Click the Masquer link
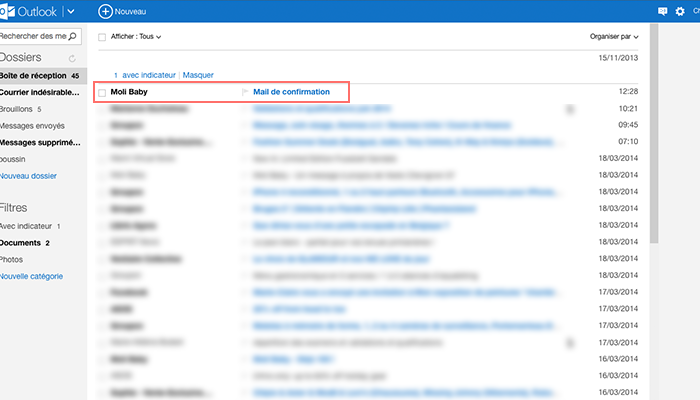The width and height of the screenshot is (700, 400). [x=198, y=75]
